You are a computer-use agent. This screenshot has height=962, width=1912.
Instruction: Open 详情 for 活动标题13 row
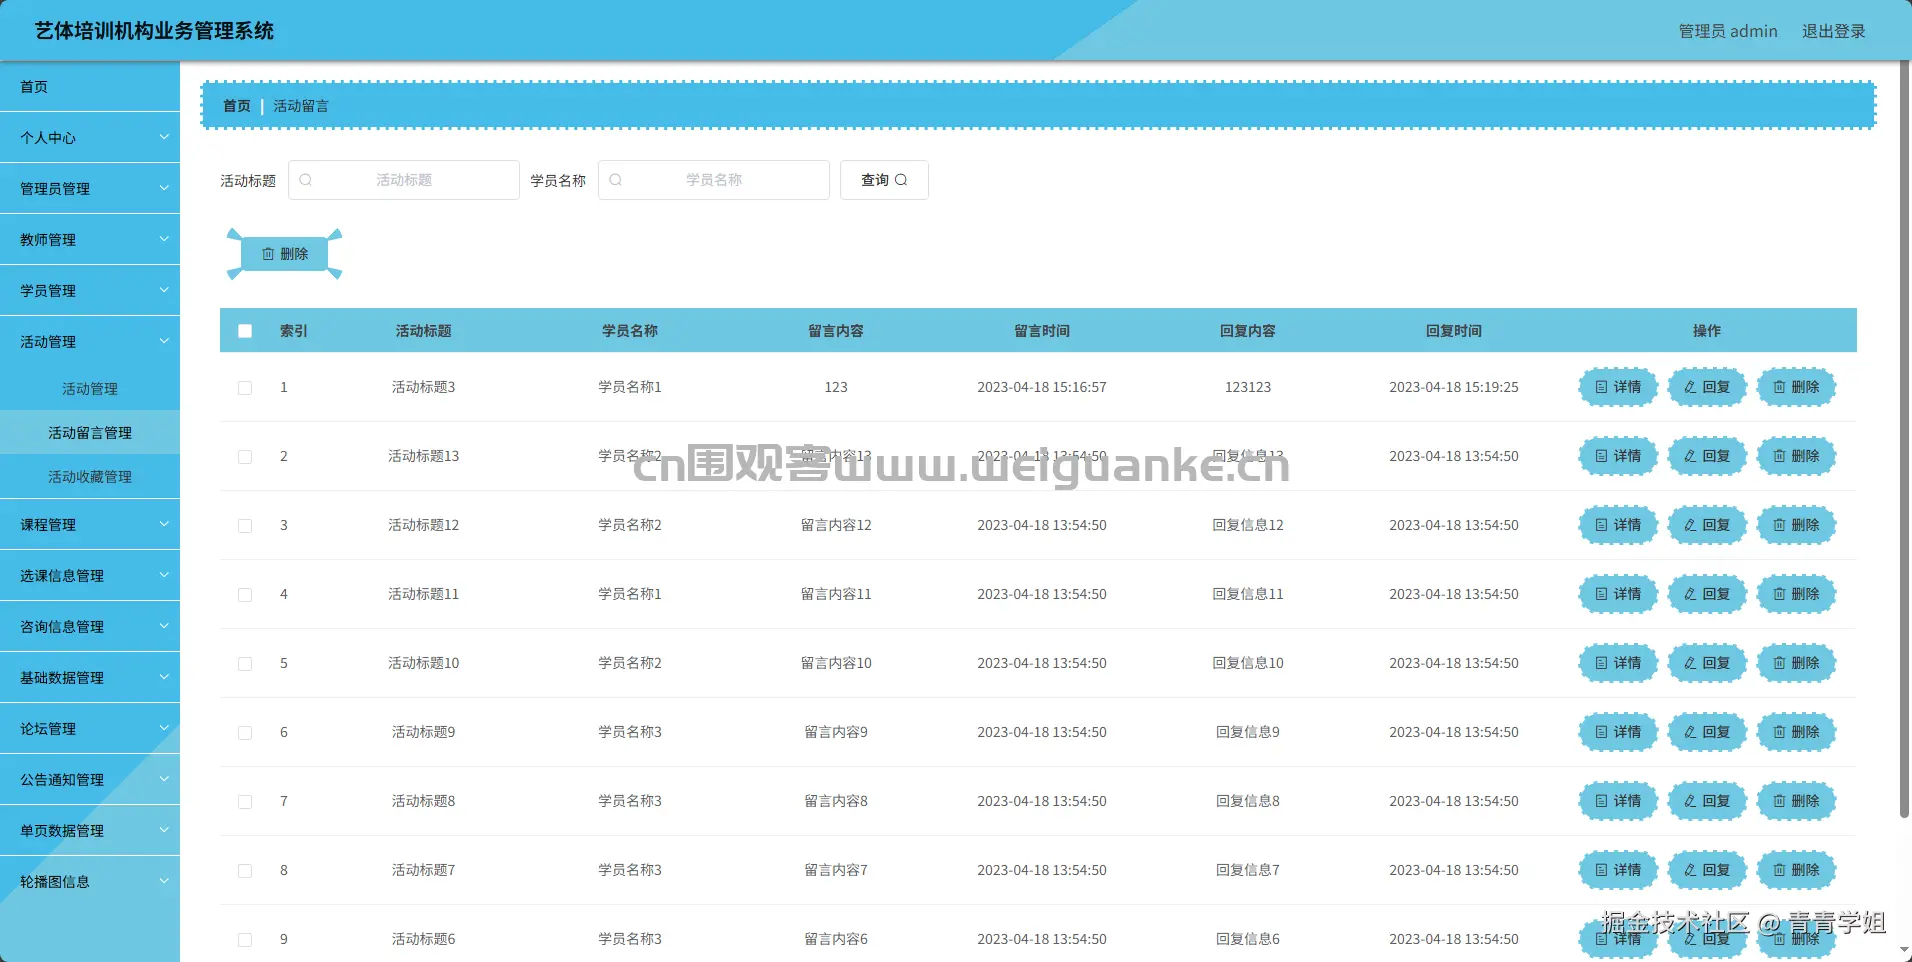click(x=1618, y=456)
